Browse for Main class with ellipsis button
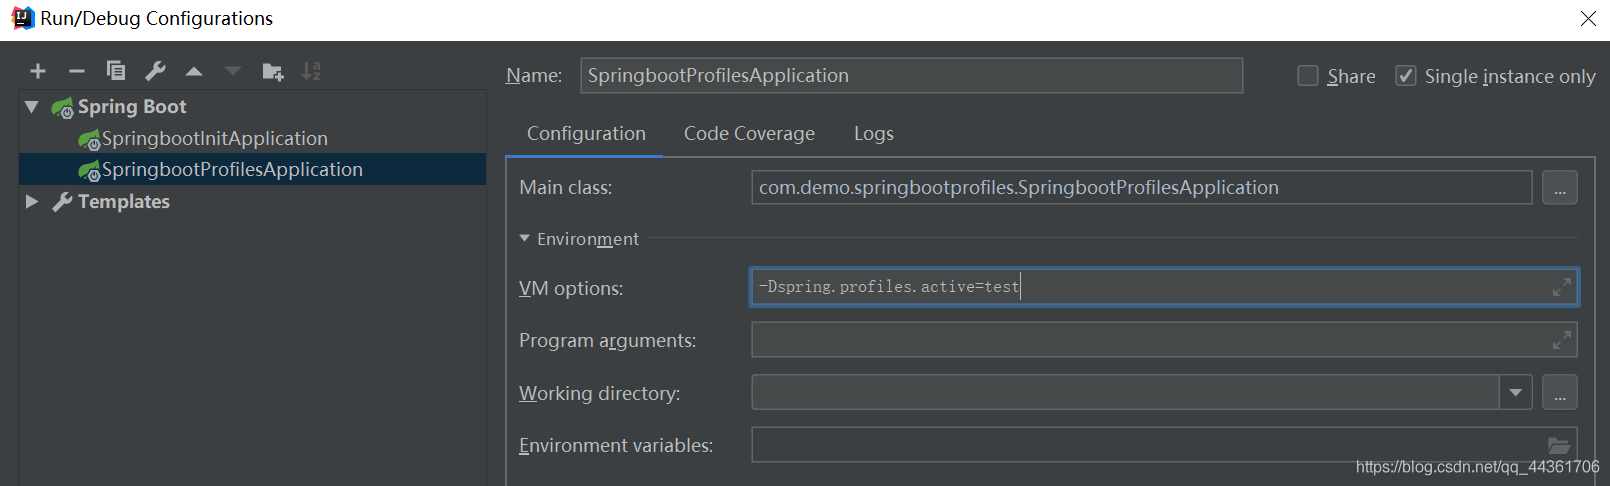Image resolution: width=1610 pixels, height=486 pixels. (x=1560, y=188)
